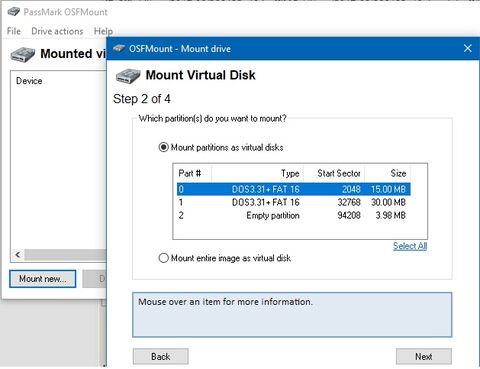
Task: Go to the Next step
Action: 424,356
